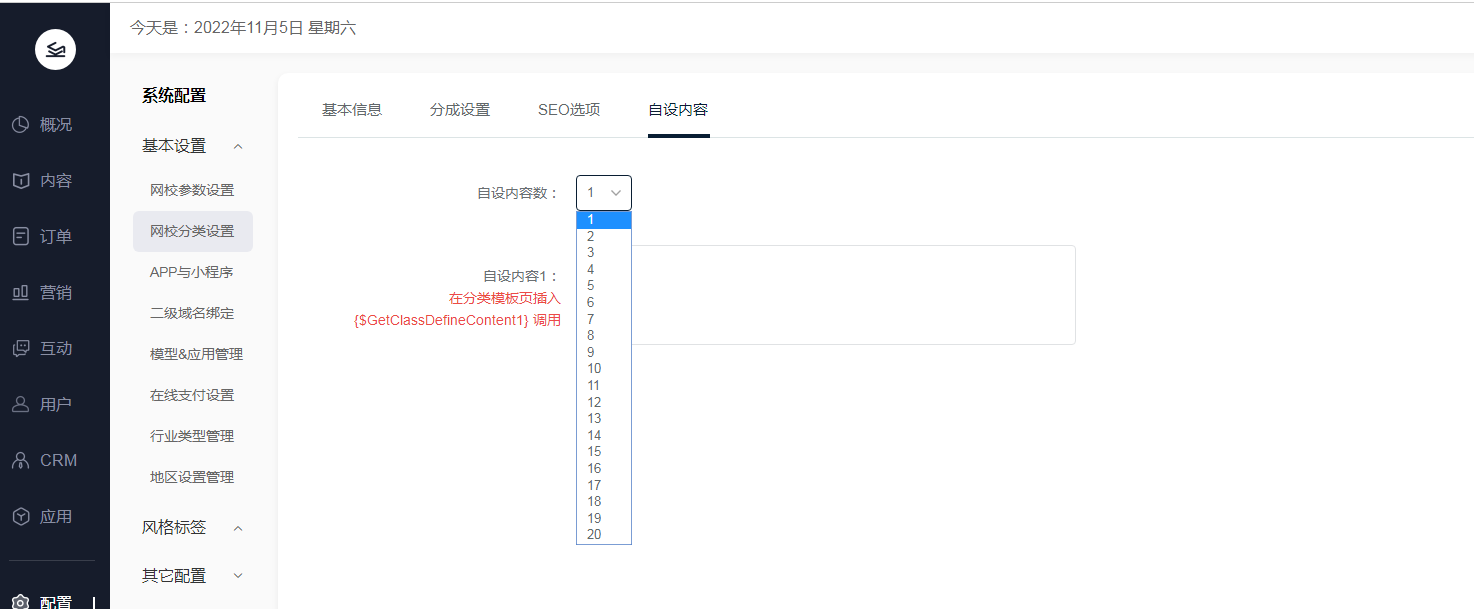The width and height of the screenshot is (1474, 609).
Task: Open the 用户 users icon
Action: [20, 405]
